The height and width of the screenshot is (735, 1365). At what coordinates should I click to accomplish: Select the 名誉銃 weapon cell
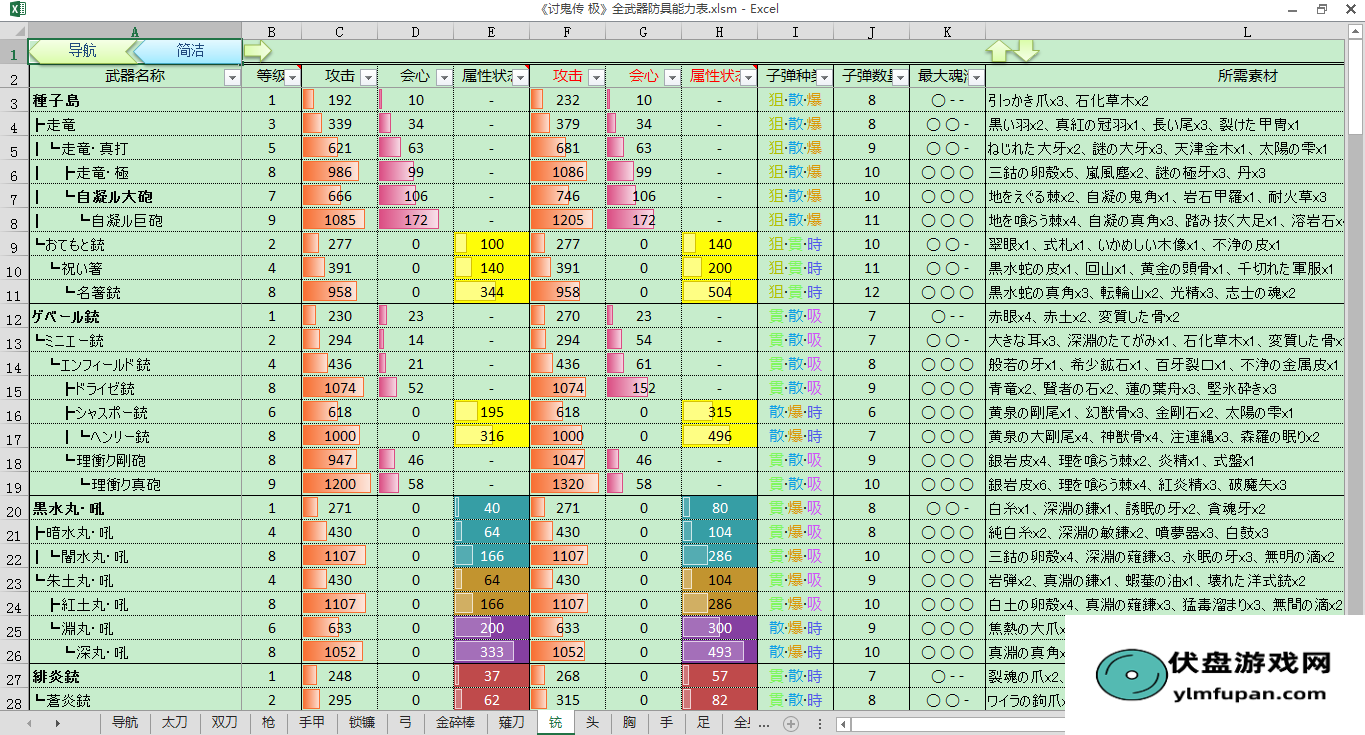click(x=135, y=292)
